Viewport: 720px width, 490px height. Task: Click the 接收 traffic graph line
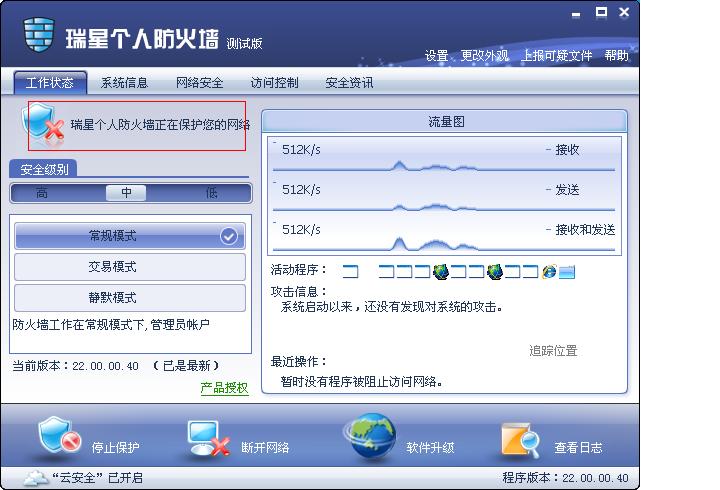coord(444,167)
